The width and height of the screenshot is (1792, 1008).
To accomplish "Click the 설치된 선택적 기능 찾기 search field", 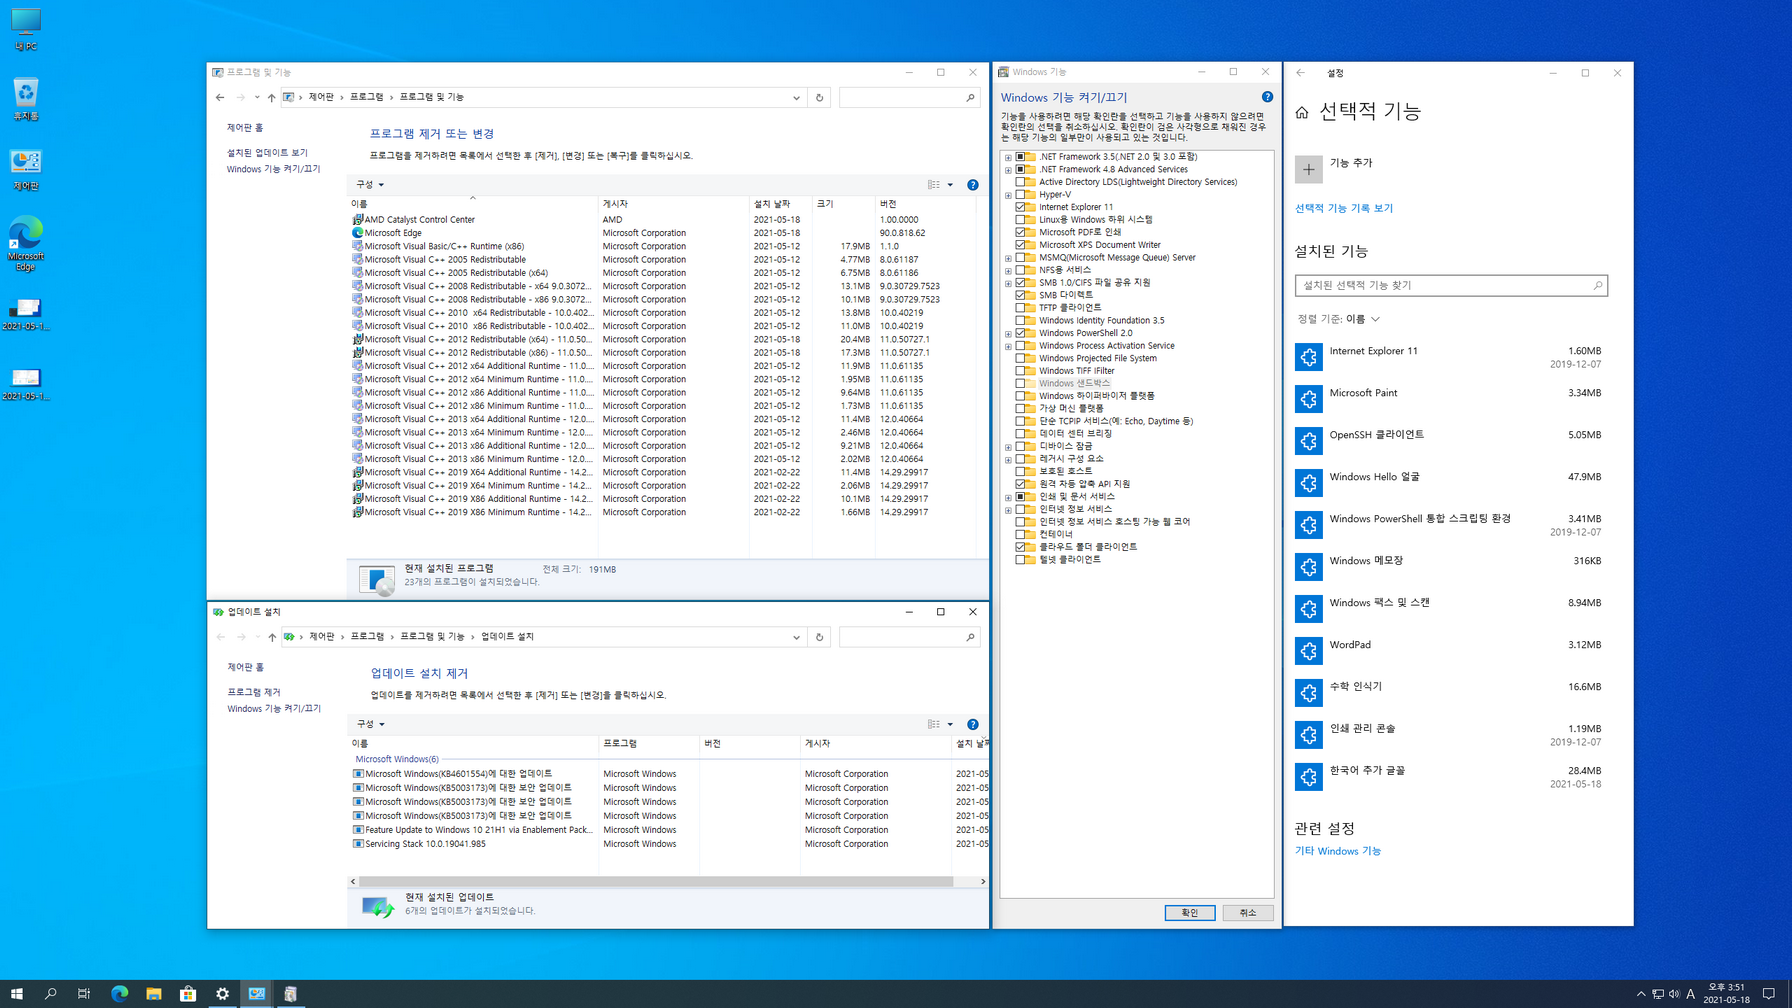I will [x=1451, y=286].
